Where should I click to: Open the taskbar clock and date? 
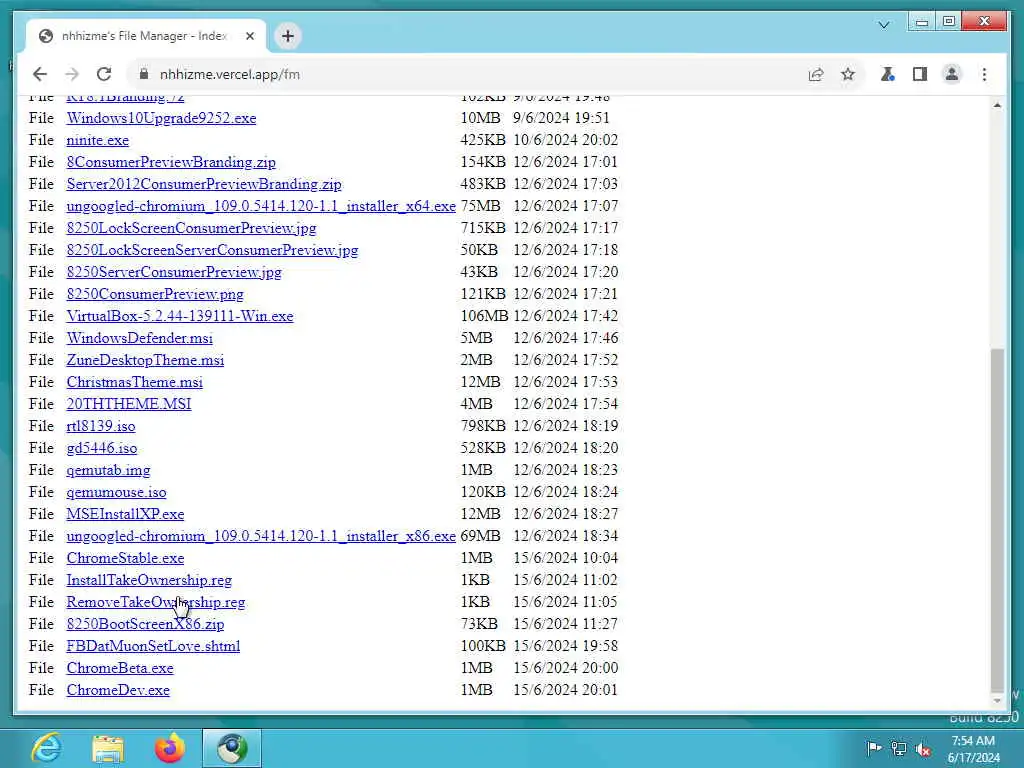973,749
